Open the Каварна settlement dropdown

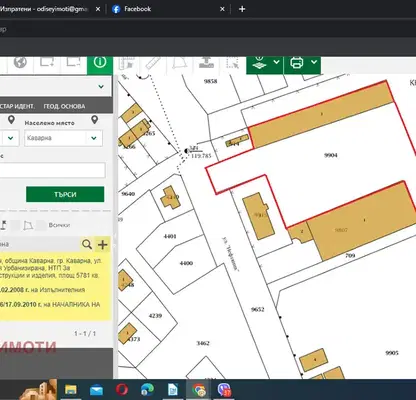[63, 138]
